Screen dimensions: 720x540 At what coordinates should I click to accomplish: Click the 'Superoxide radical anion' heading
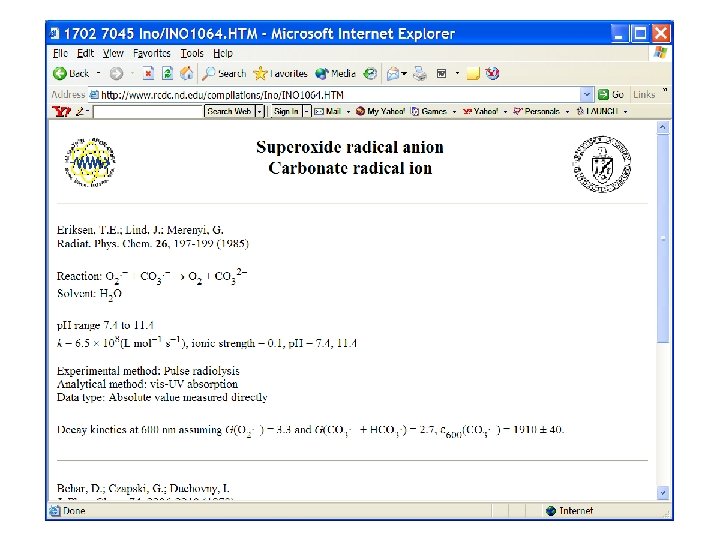350,147
